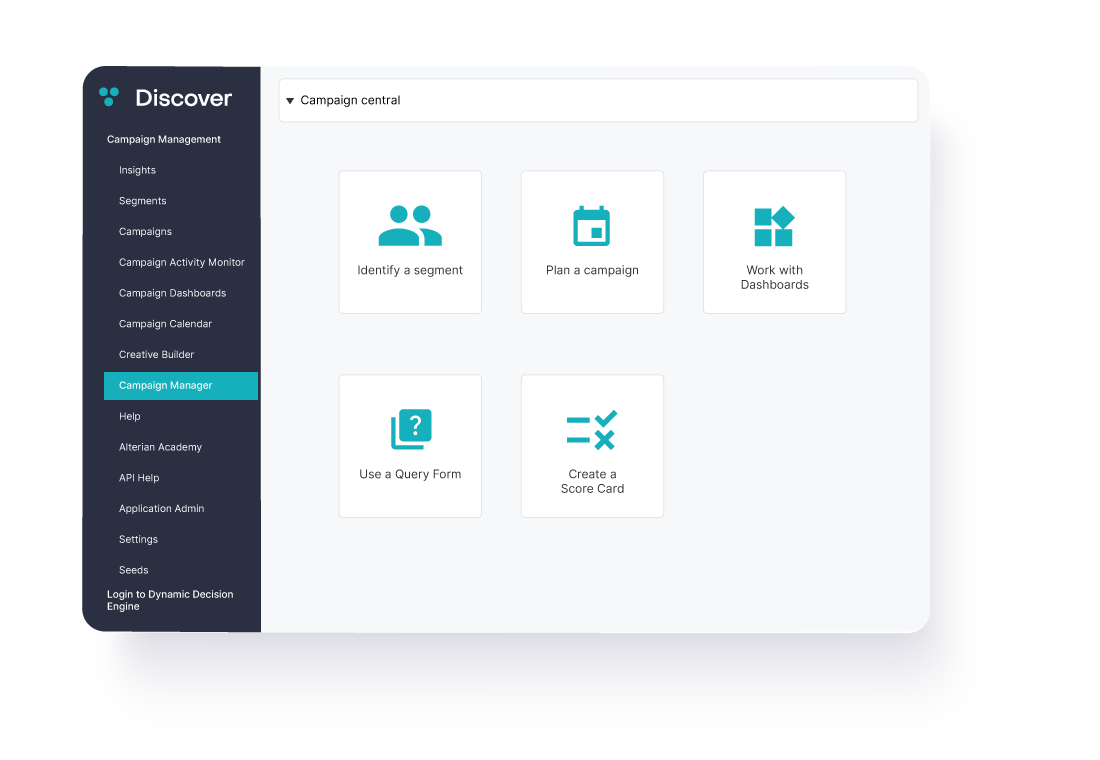Collapse the Campaign central panel arrow
Screen dimensions: 1100x760
point(290,101)
